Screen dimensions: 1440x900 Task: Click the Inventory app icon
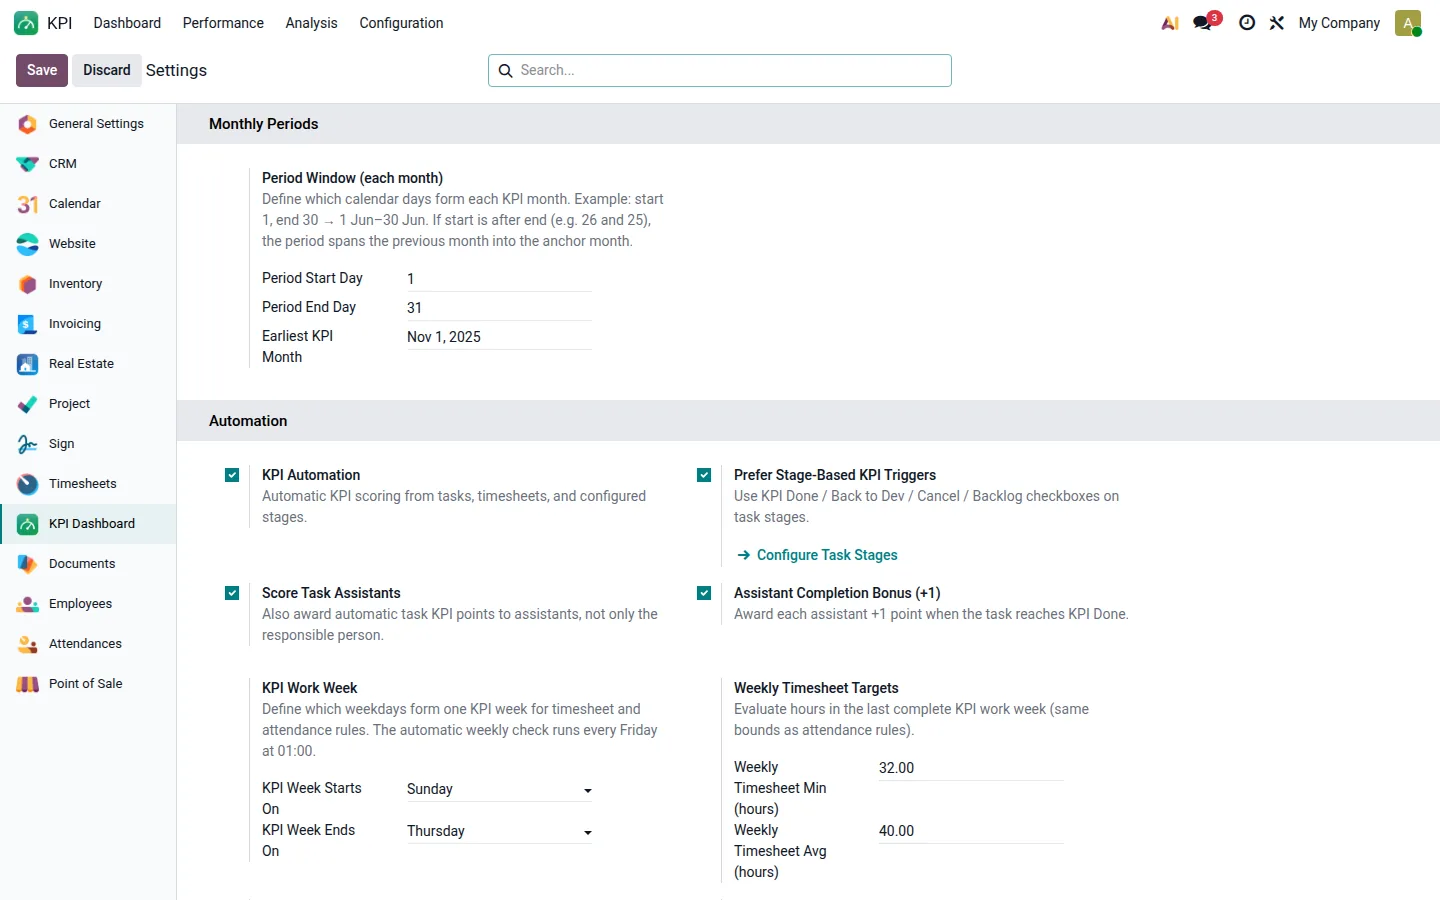pyautogui.click(x=28, y=284)
